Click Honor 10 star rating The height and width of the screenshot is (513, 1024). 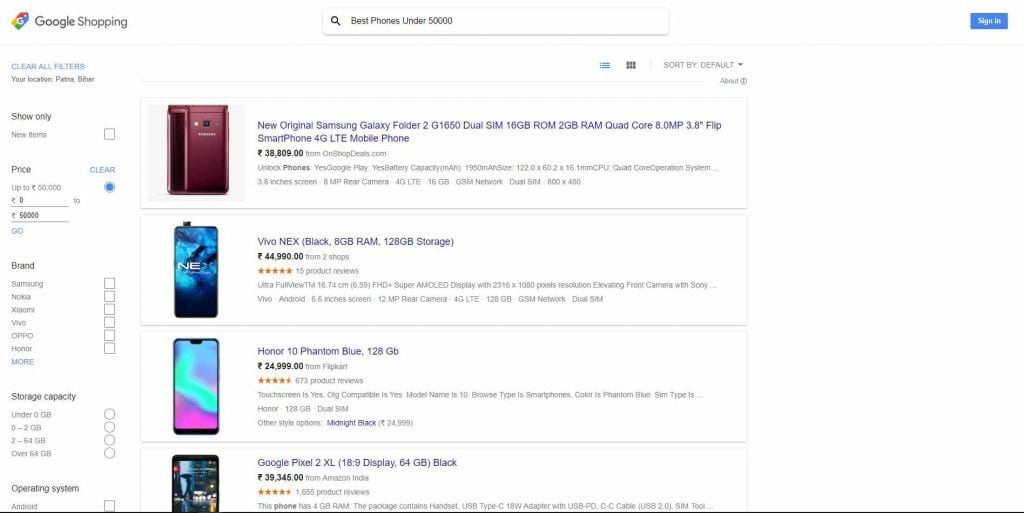tap(275, 381)
